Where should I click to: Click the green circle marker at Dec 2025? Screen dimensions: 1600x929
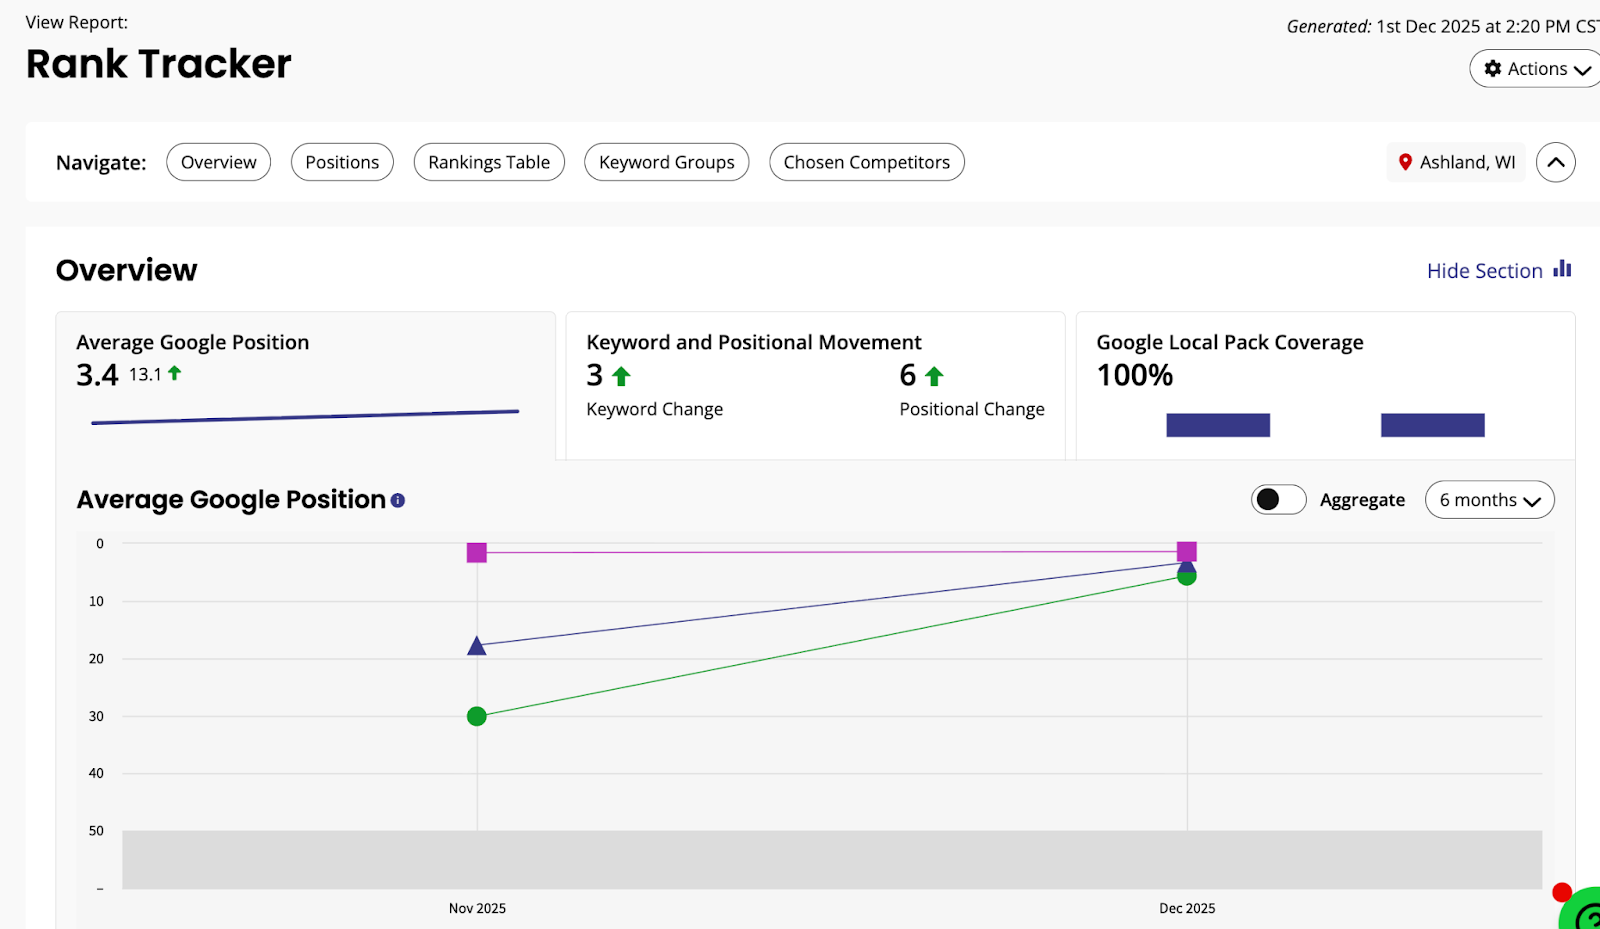pos(1187,576)
